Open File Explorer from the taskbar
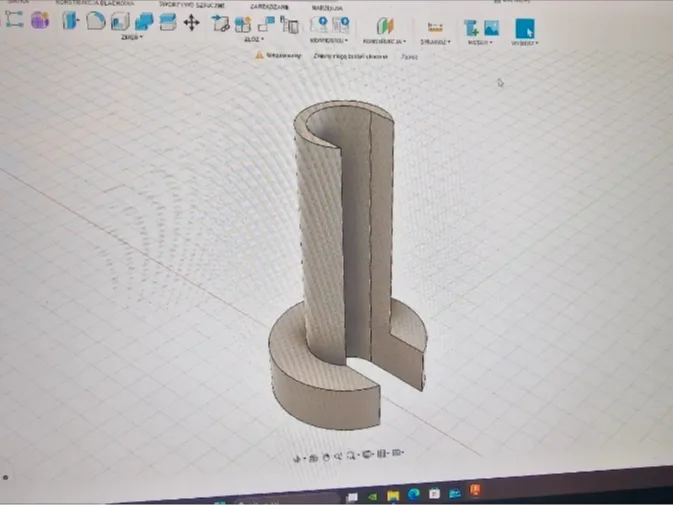 coord(392,496)
